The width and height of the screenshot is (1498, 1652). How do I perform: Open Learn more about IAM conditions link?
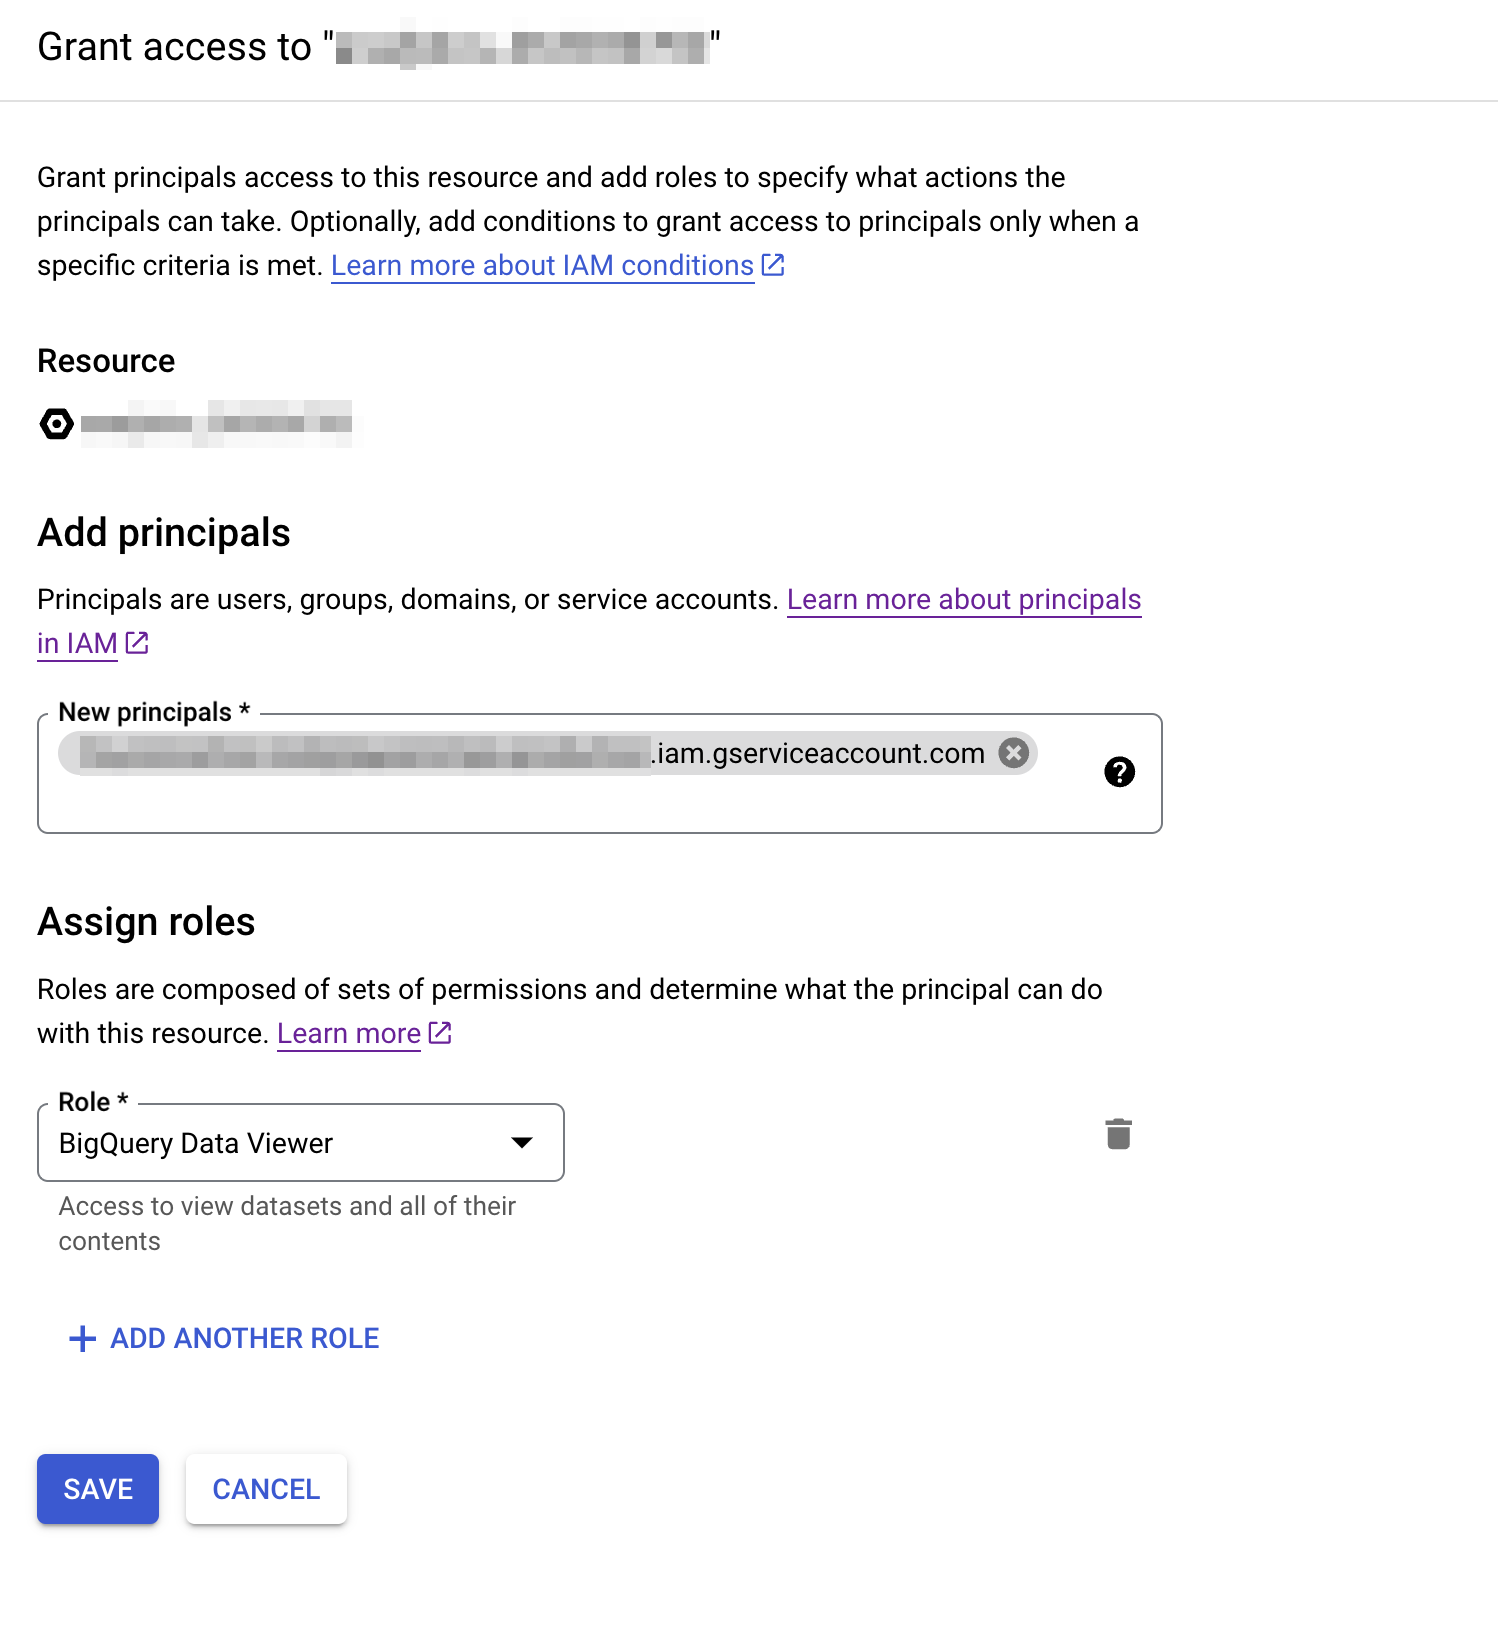click(542, 266)
